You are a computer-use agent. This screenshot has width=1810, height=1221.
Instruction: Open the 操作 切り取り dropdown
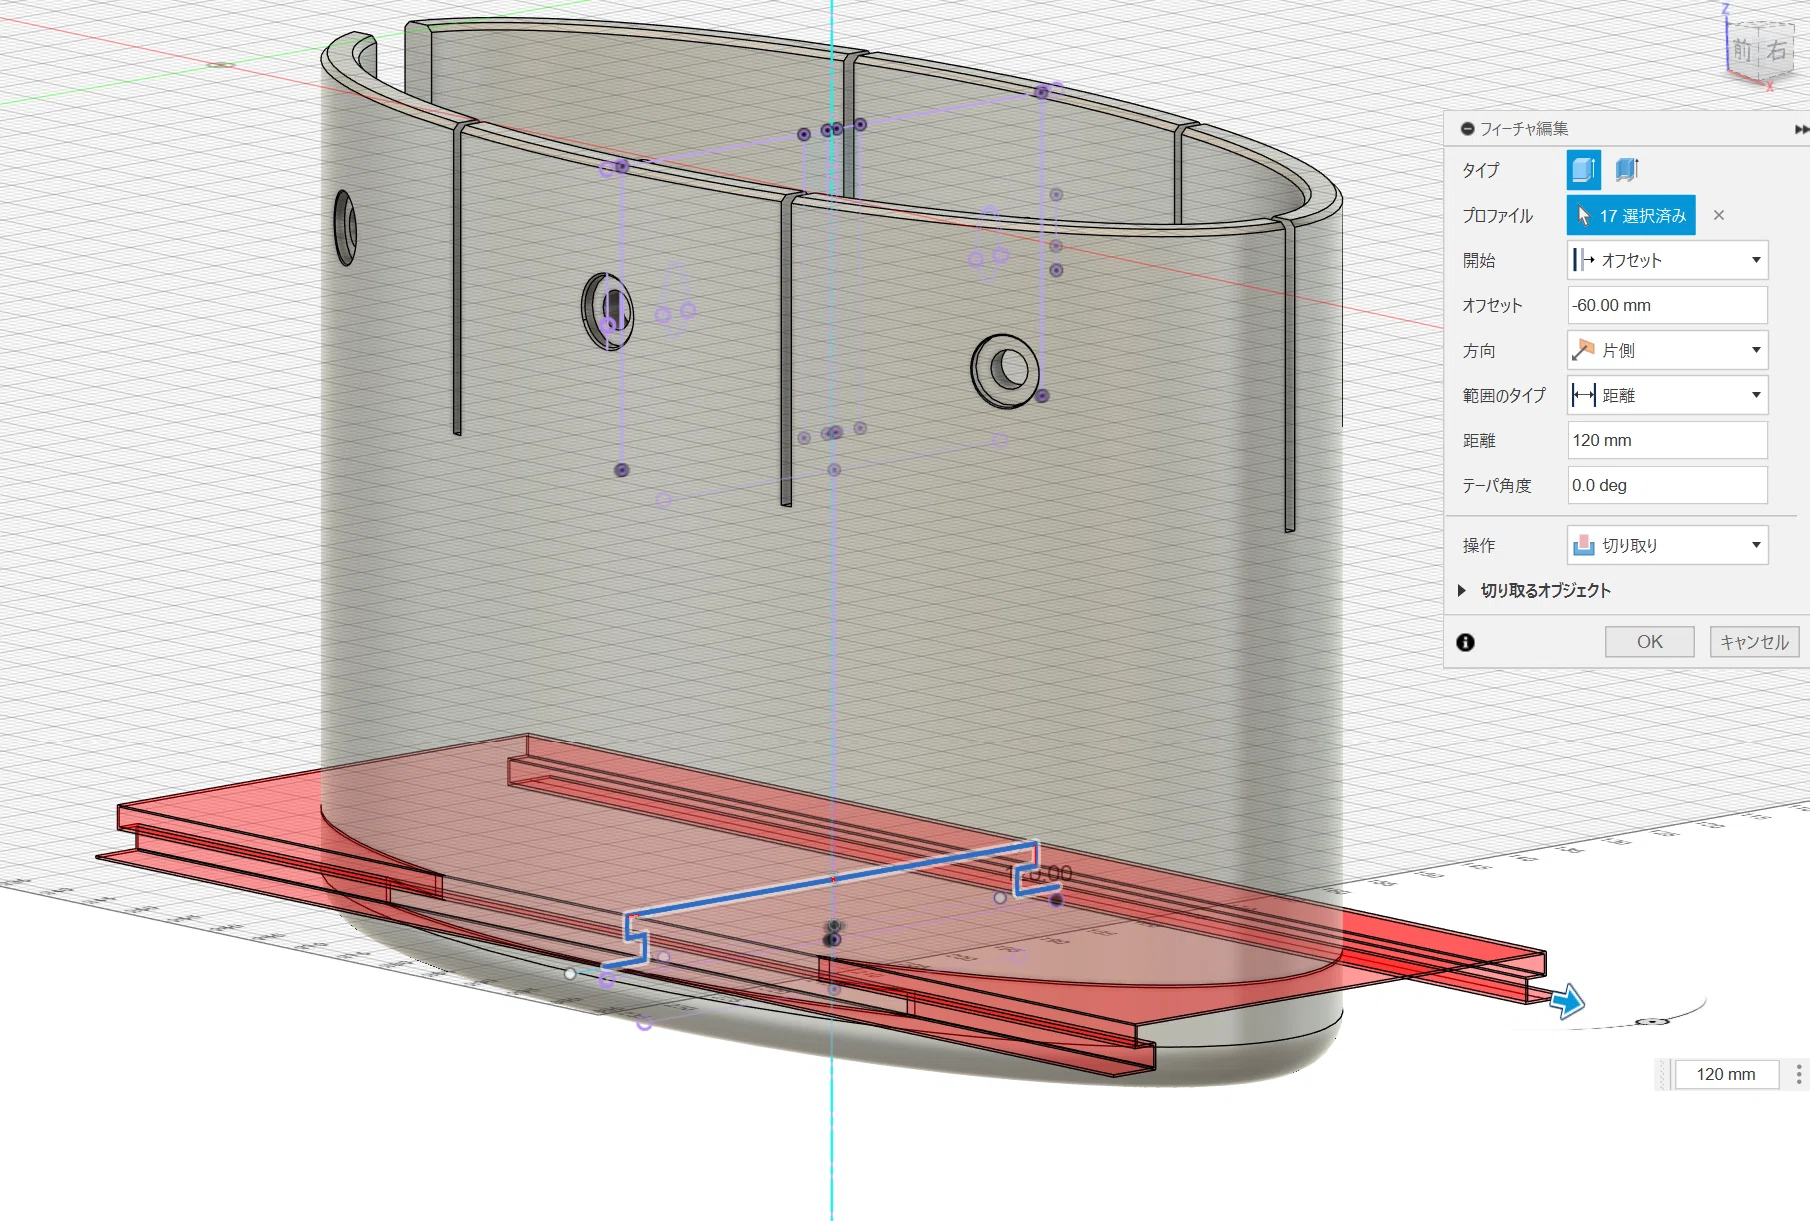1667,545
